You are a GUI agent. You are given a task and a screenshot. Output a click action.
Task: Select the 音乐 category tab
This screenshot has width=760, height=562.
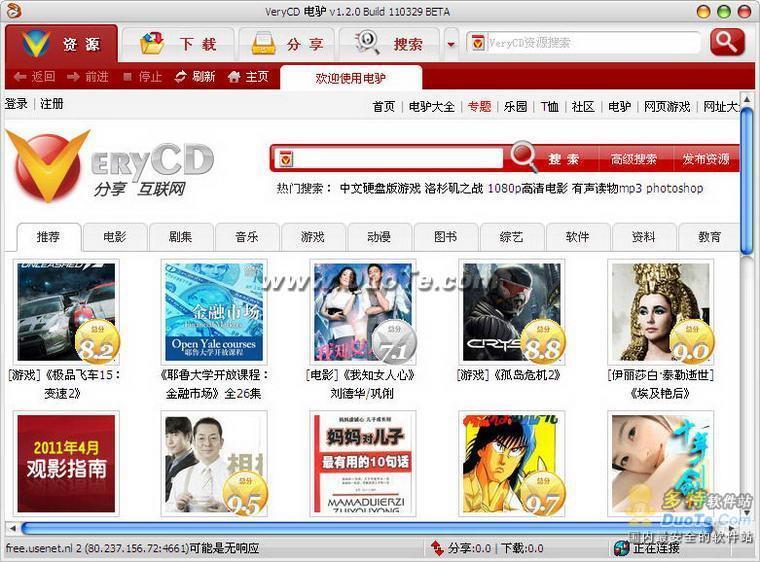[x=247, y=237]
